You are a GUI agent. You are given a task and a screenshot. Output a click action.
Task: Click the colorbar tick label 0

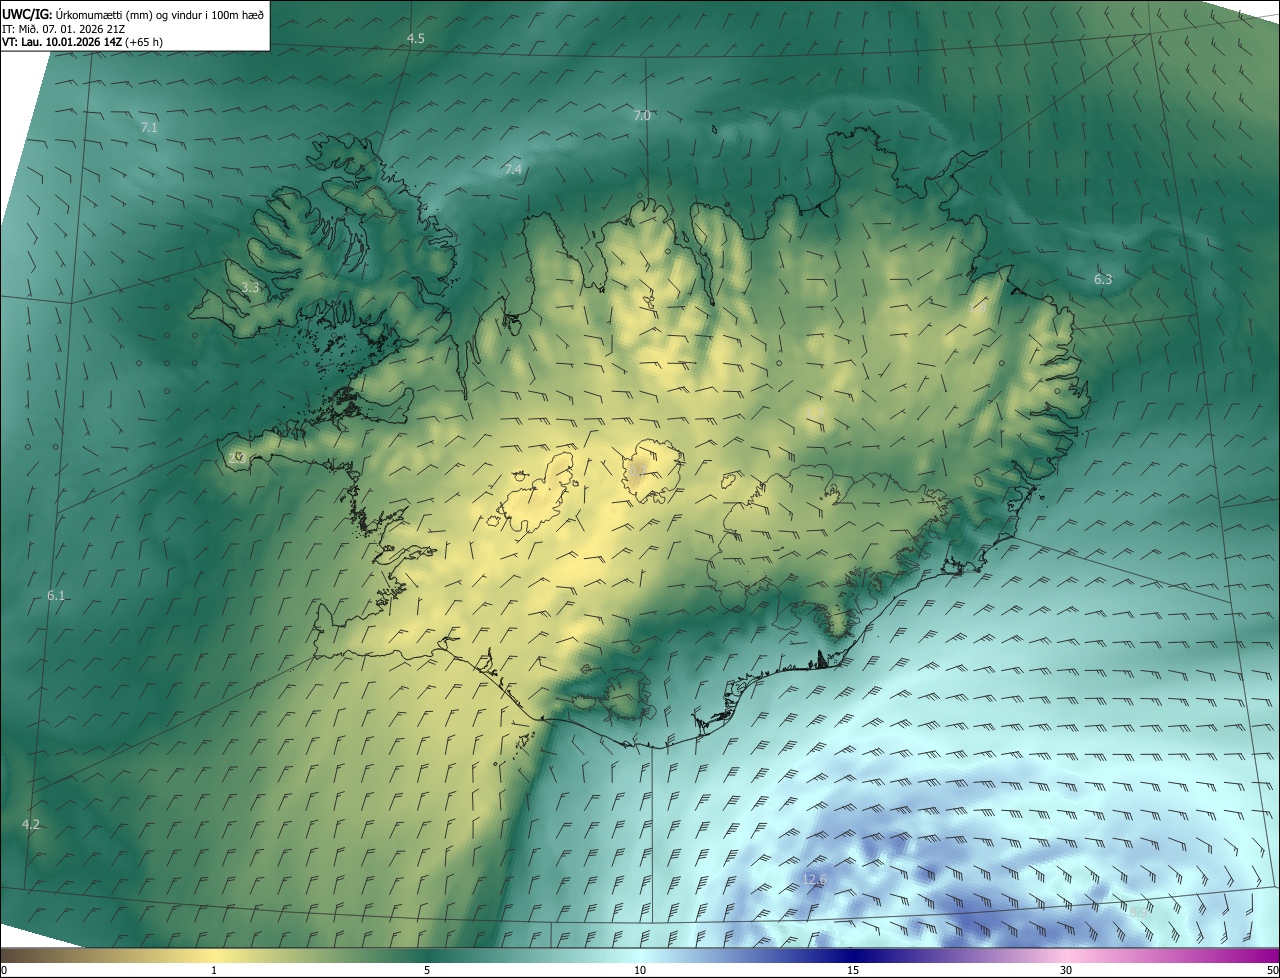coord(4,970)
